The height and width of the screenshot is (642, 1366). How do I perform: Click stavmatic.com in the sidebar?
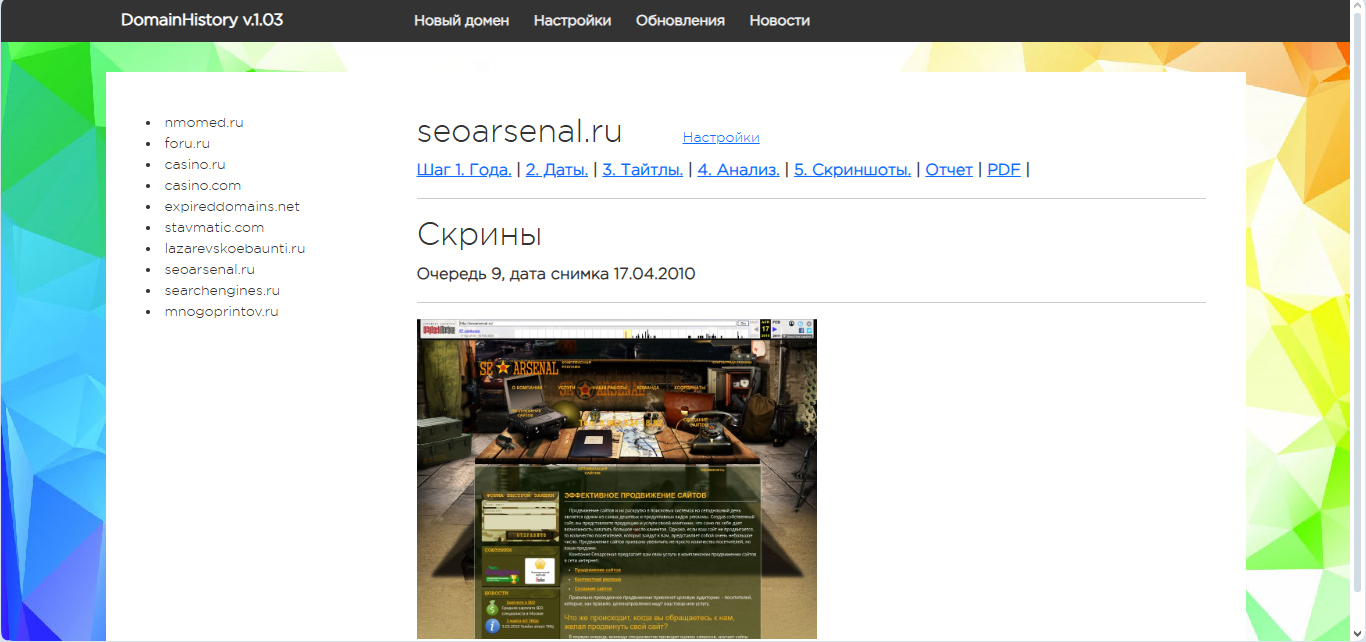pyautogui.click(x=214, y=228)
